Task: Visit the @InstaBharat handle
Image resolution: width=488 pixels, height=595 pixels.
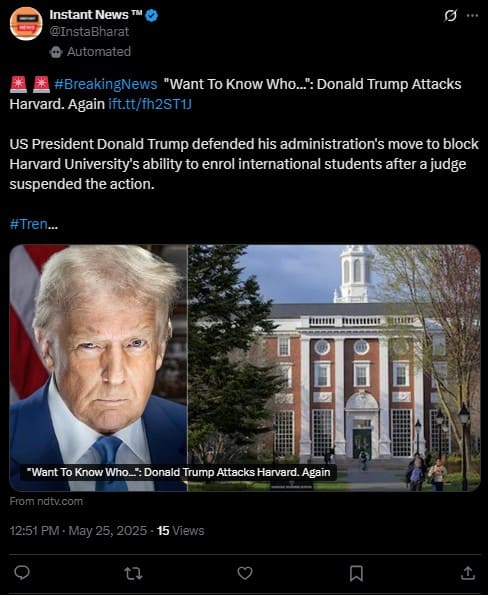Action: click(89, 31)
